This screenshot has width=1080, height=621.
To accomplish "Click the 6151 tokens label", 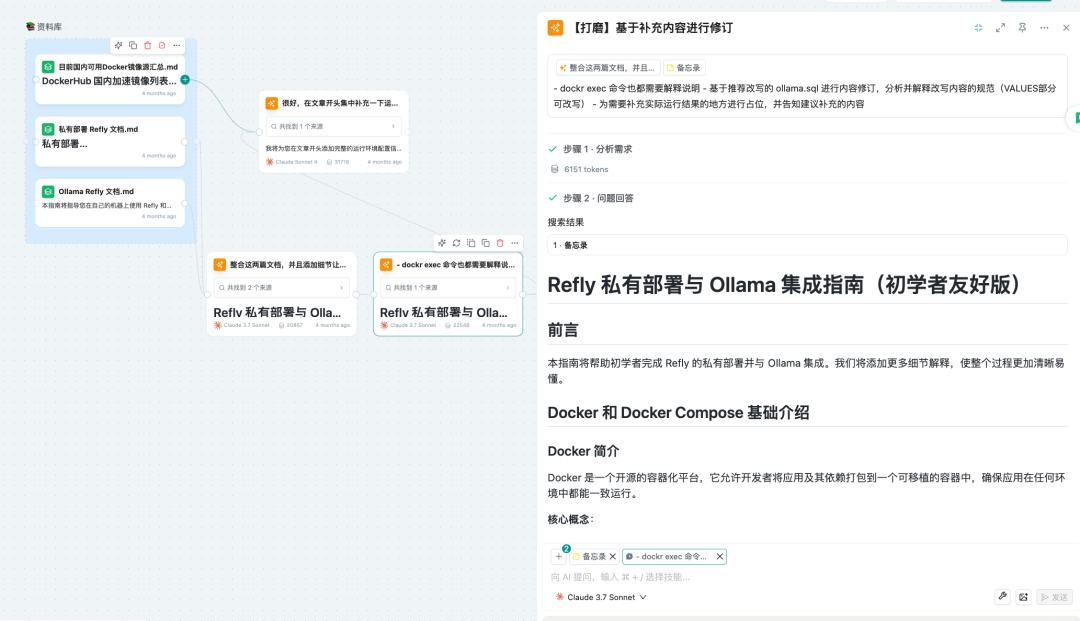I will [x=586, y=169].
